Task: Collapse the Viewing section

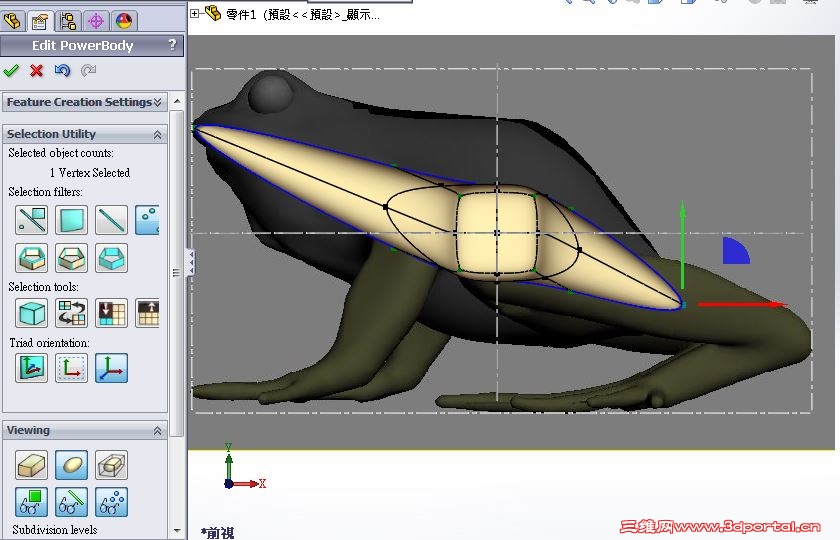Action: click(x=158, y=431)
